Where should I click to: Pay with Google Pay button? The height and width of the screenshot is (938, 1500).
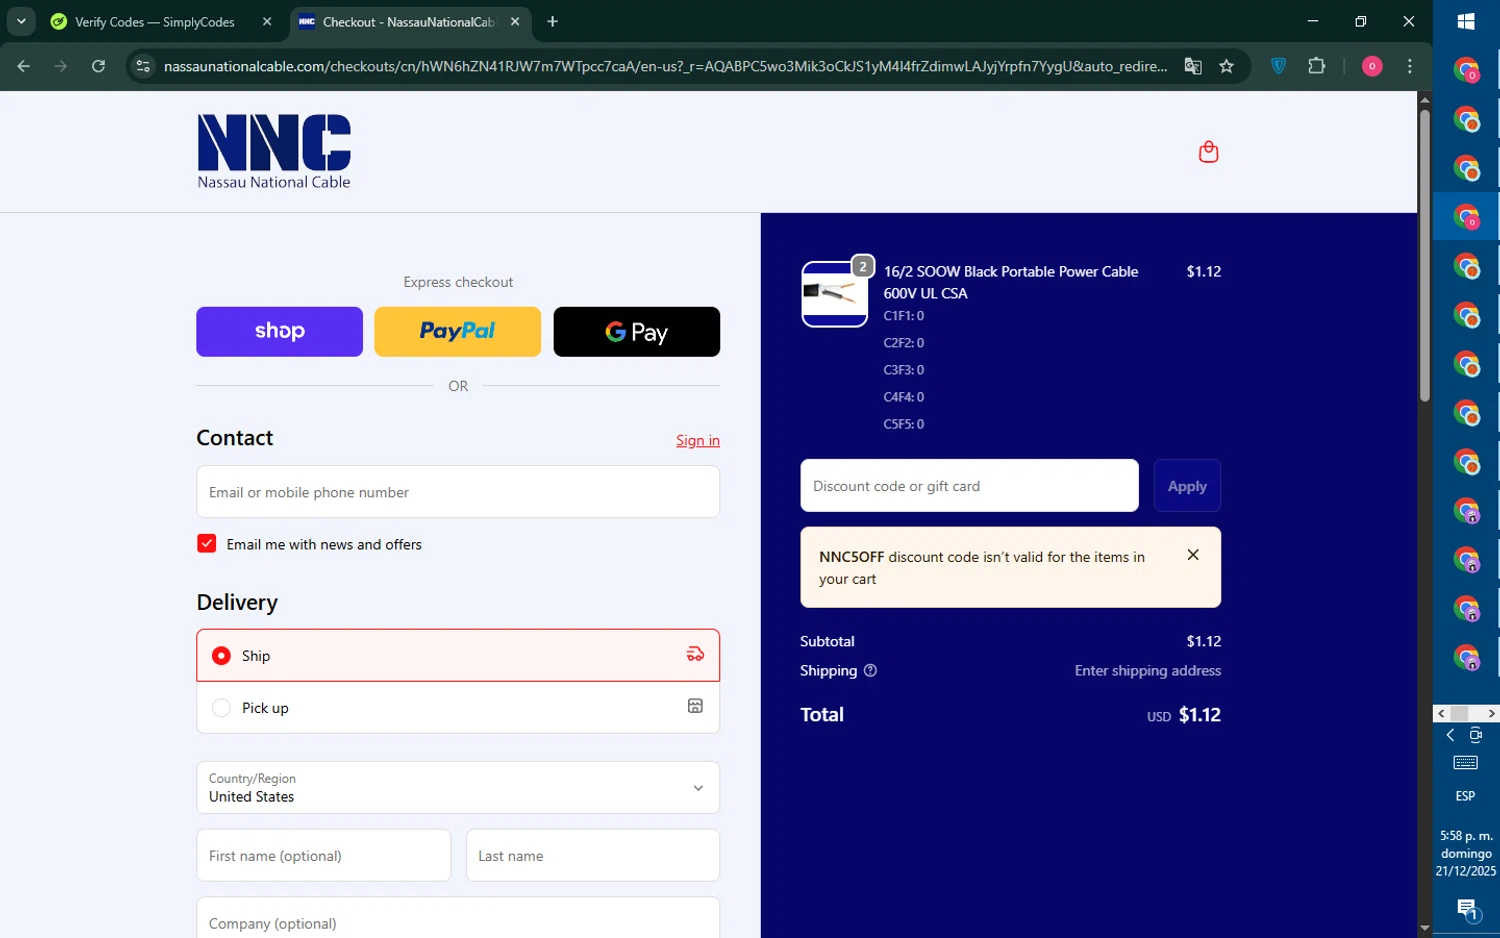pos(636,331)
